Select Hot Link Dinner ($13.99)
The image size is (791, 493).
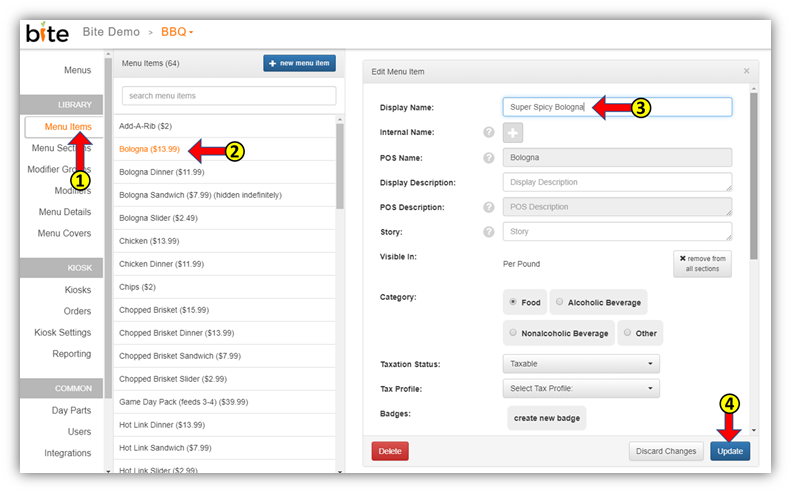224,425
